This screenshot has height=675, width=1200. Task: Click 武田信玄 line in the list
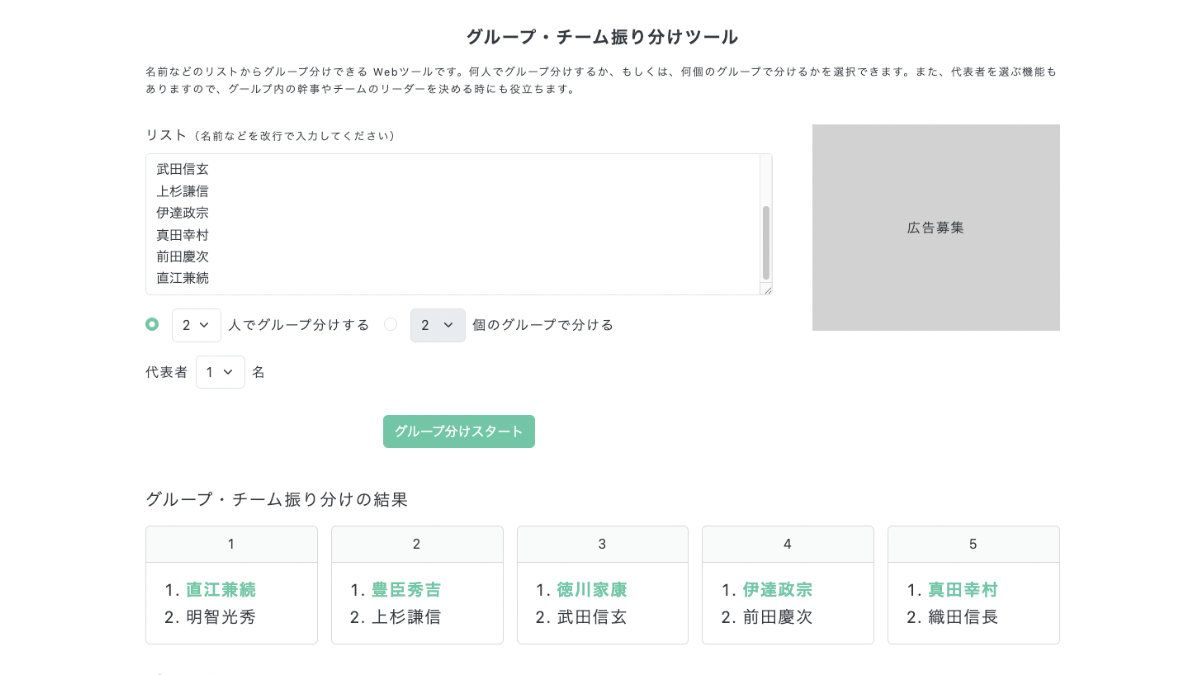[183, 169]
